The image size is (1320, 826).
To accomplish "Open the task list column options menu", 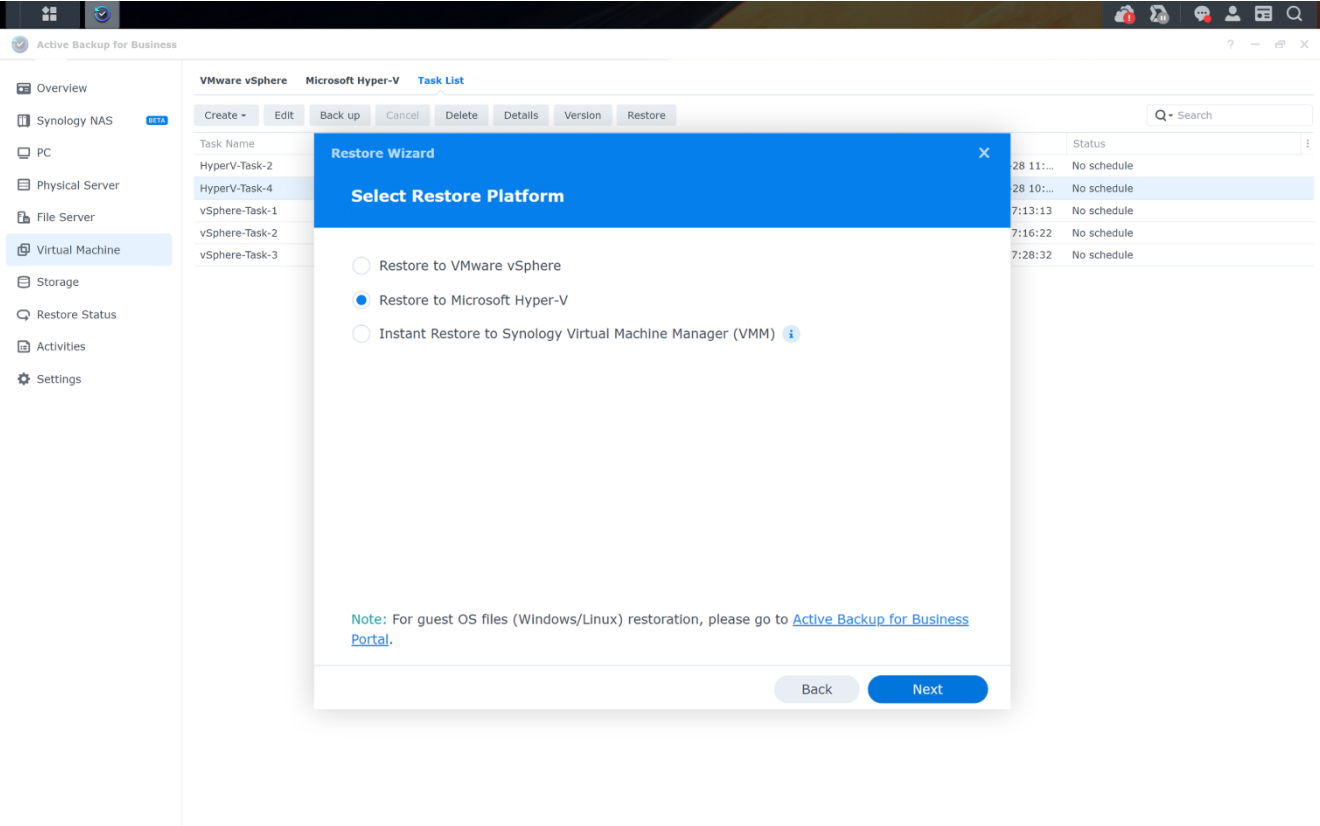I will pyautogui.click(x=1307, y=143).
